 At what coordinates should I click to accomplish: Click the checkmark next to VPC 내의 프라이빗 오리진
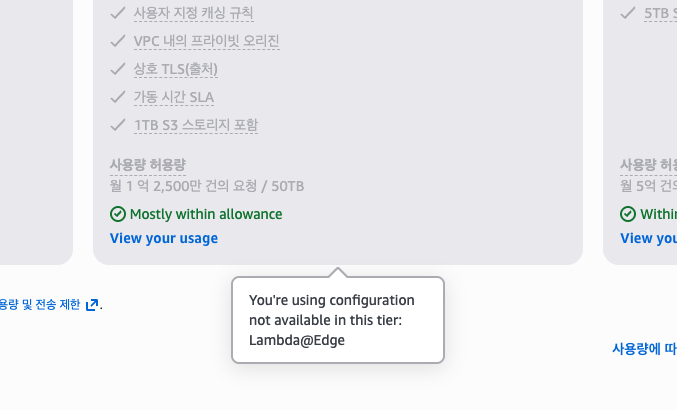point(118,41)
